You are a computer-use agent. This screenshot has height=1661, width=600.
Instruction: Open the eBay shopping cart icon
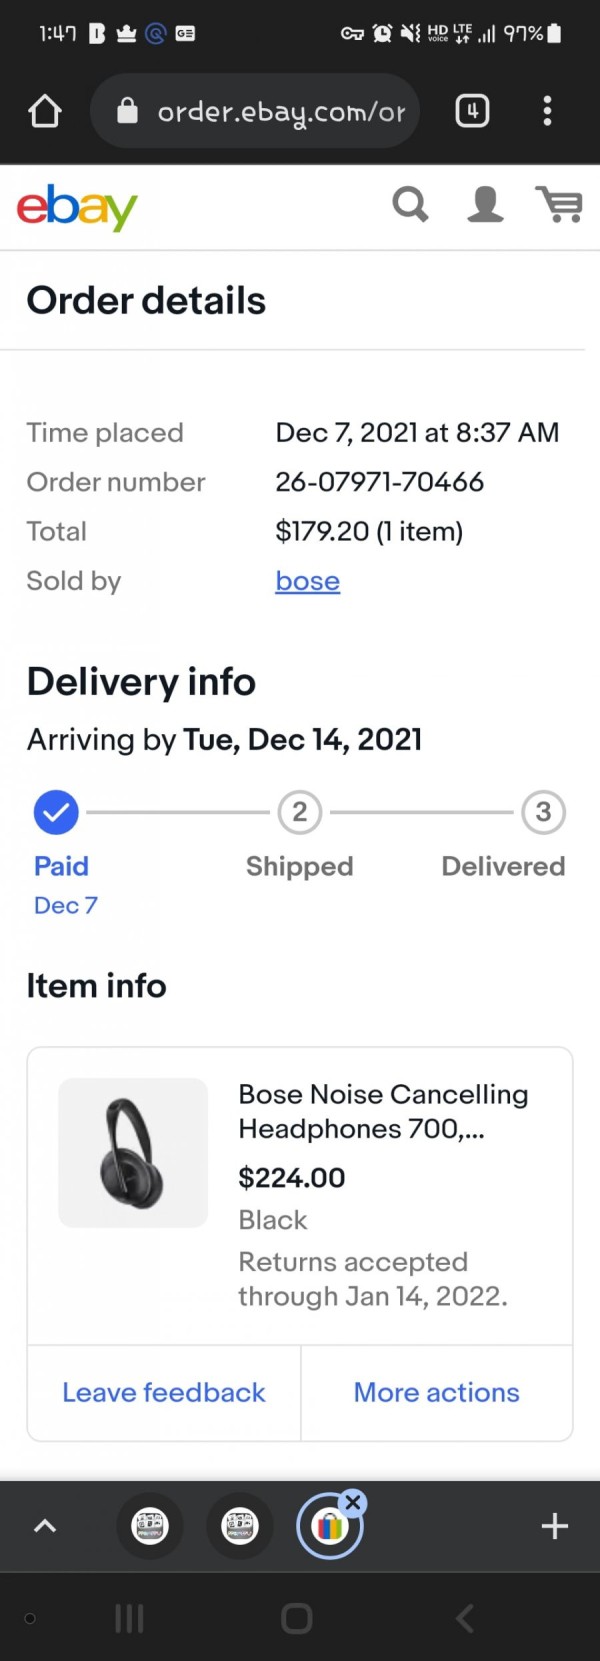[559, 204]
